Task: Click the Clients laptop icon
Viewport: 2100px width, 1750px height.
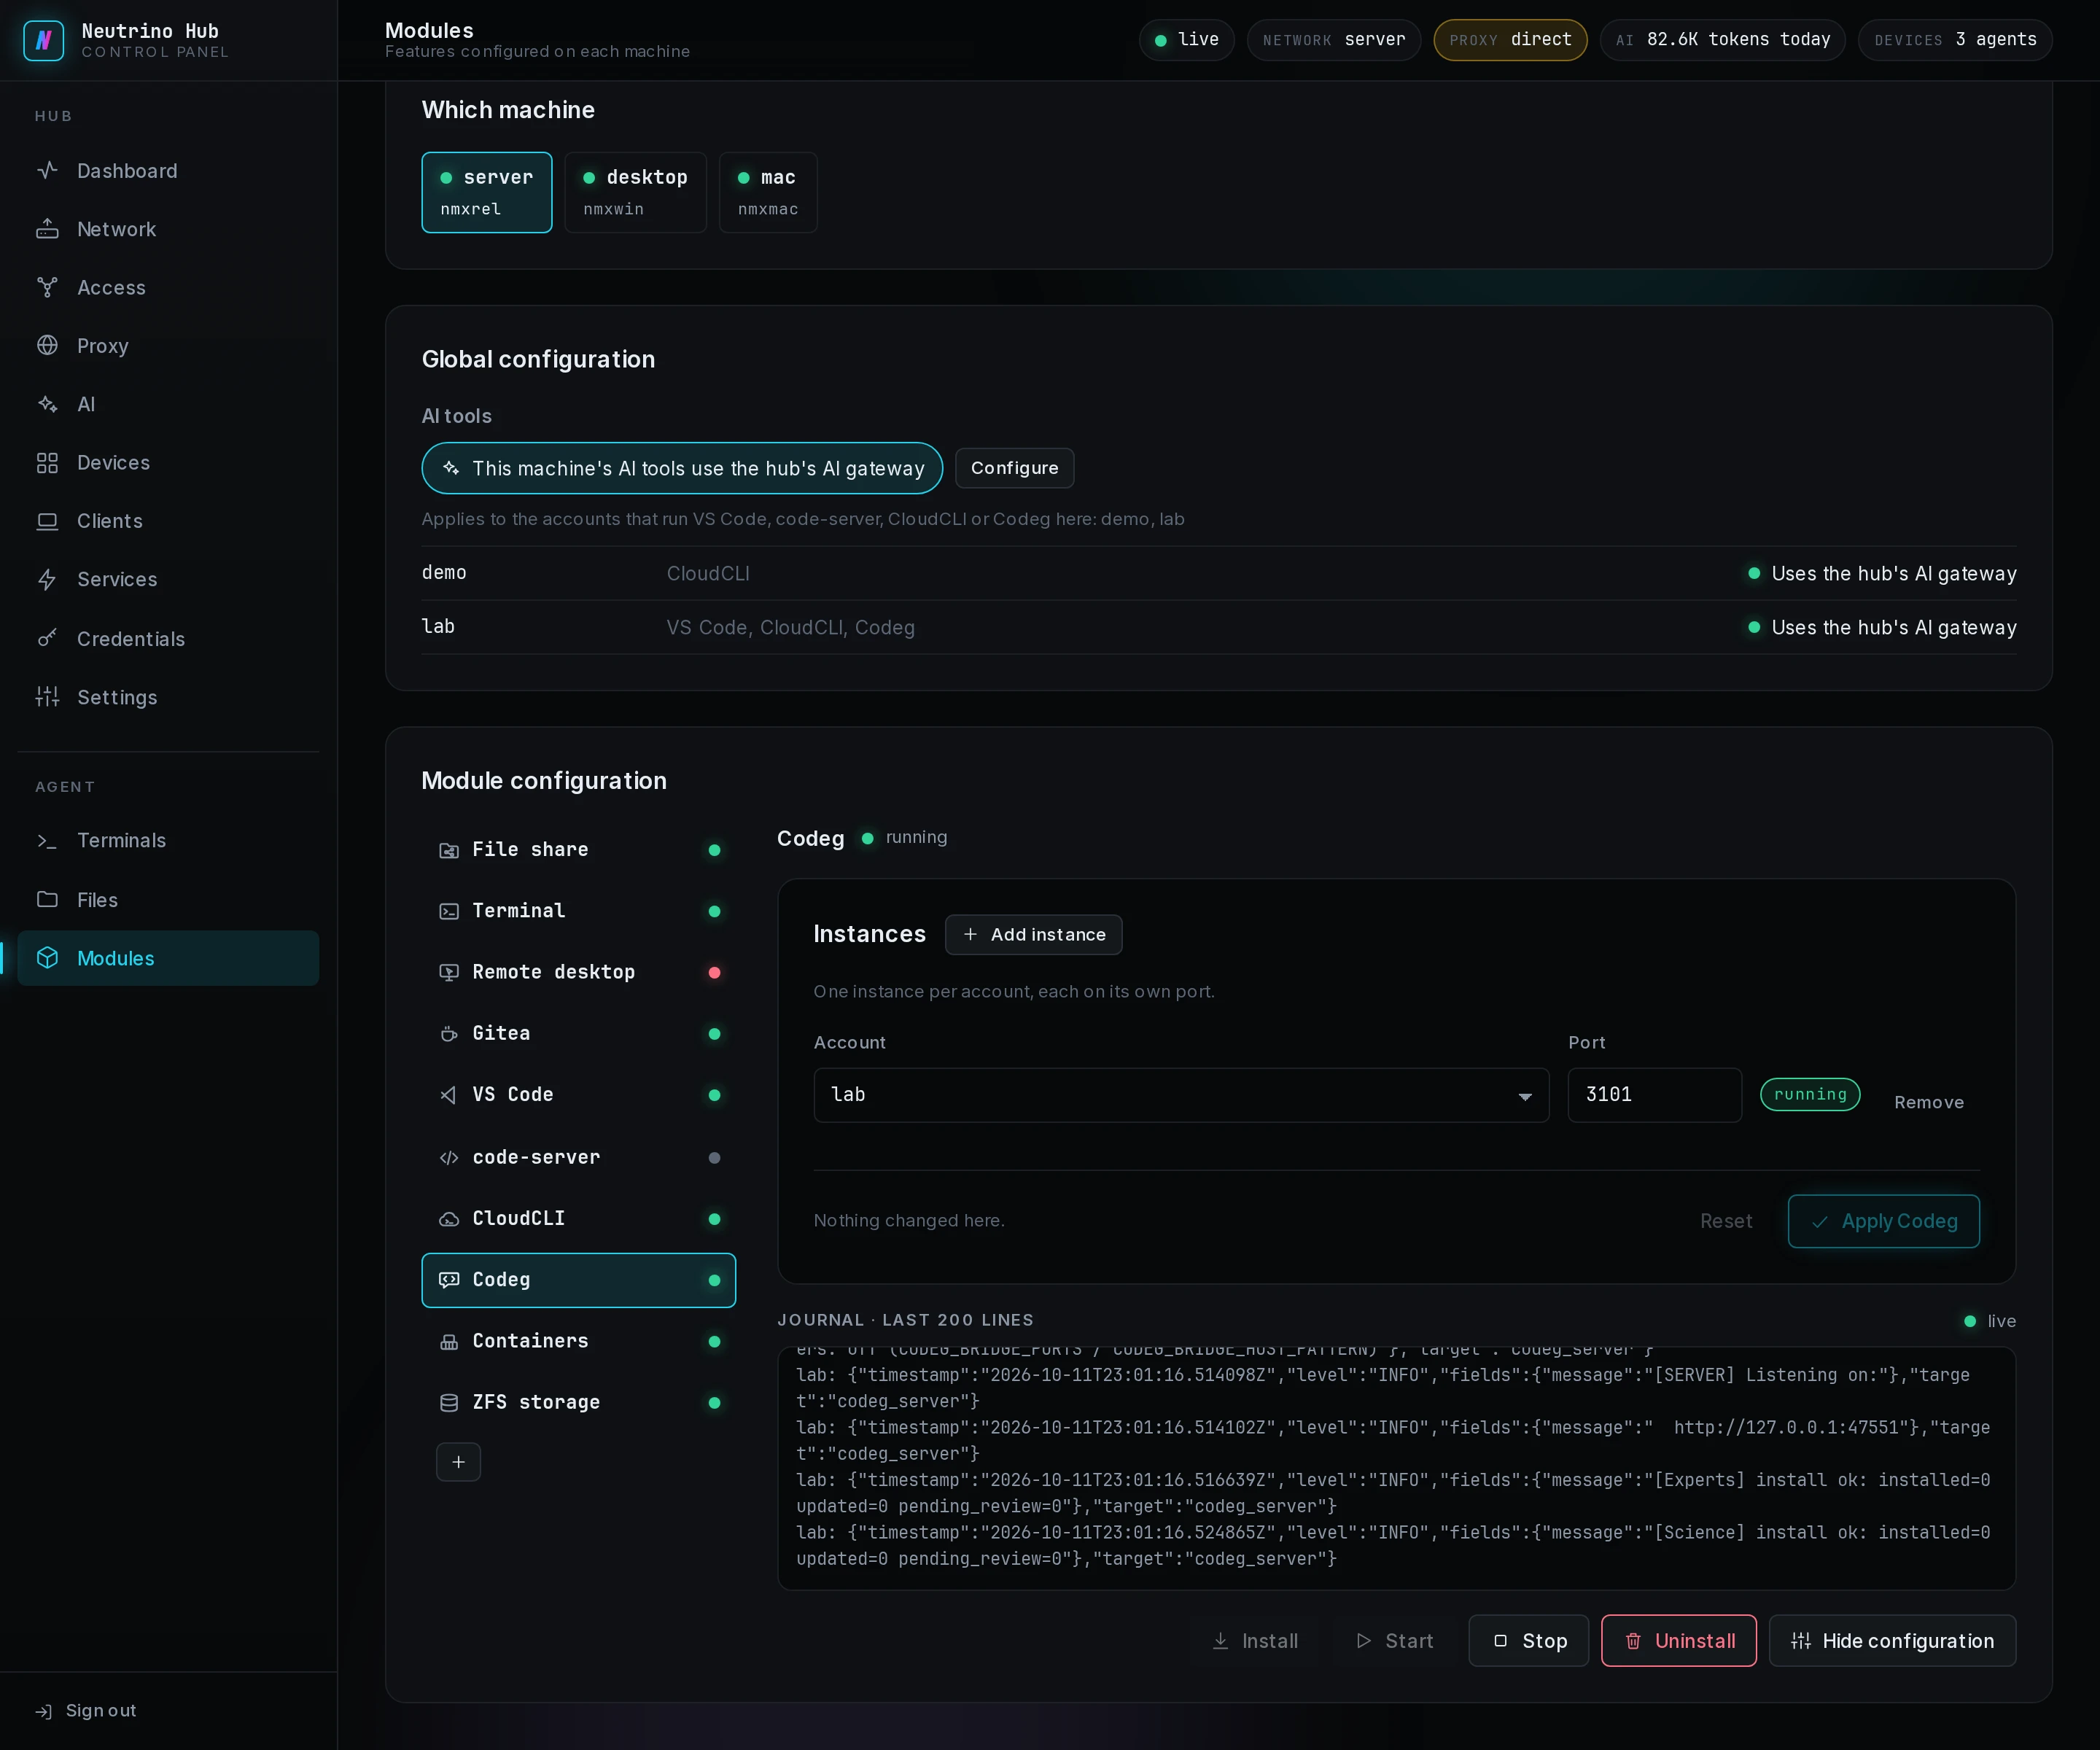Action: point(47,521)
